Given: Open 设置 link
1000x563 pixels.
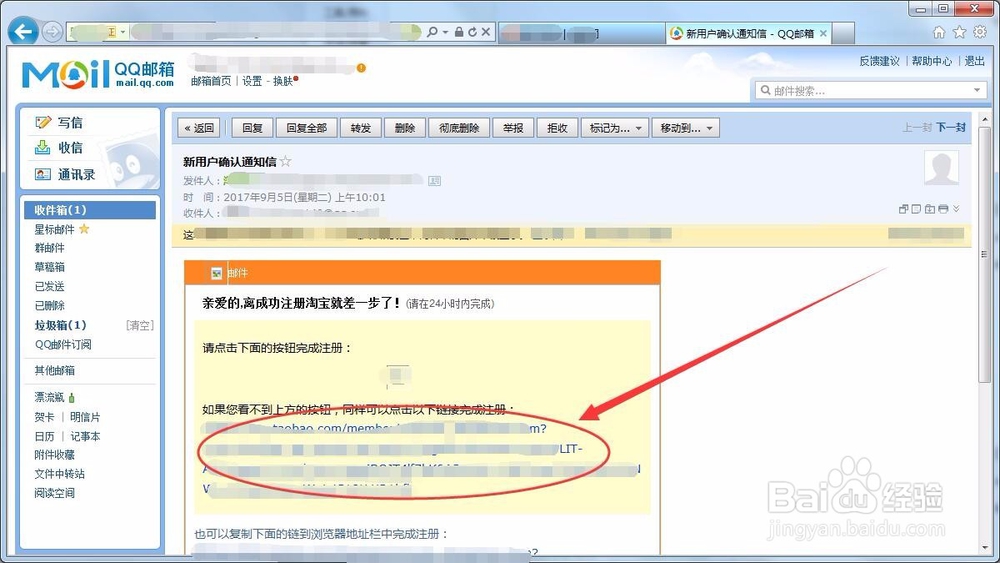Looking at the screenshot, I should pos(252,81).
